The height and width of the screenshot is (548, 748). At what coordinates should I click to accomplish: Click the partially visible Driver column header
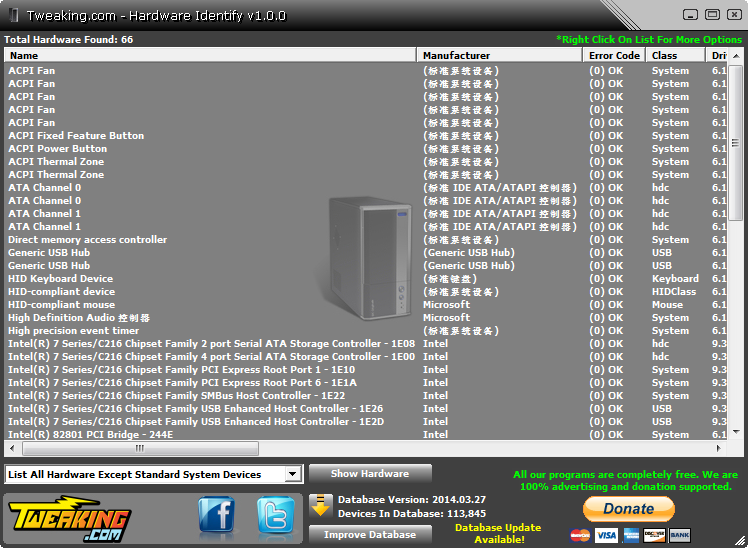click(x=717, y=55)
